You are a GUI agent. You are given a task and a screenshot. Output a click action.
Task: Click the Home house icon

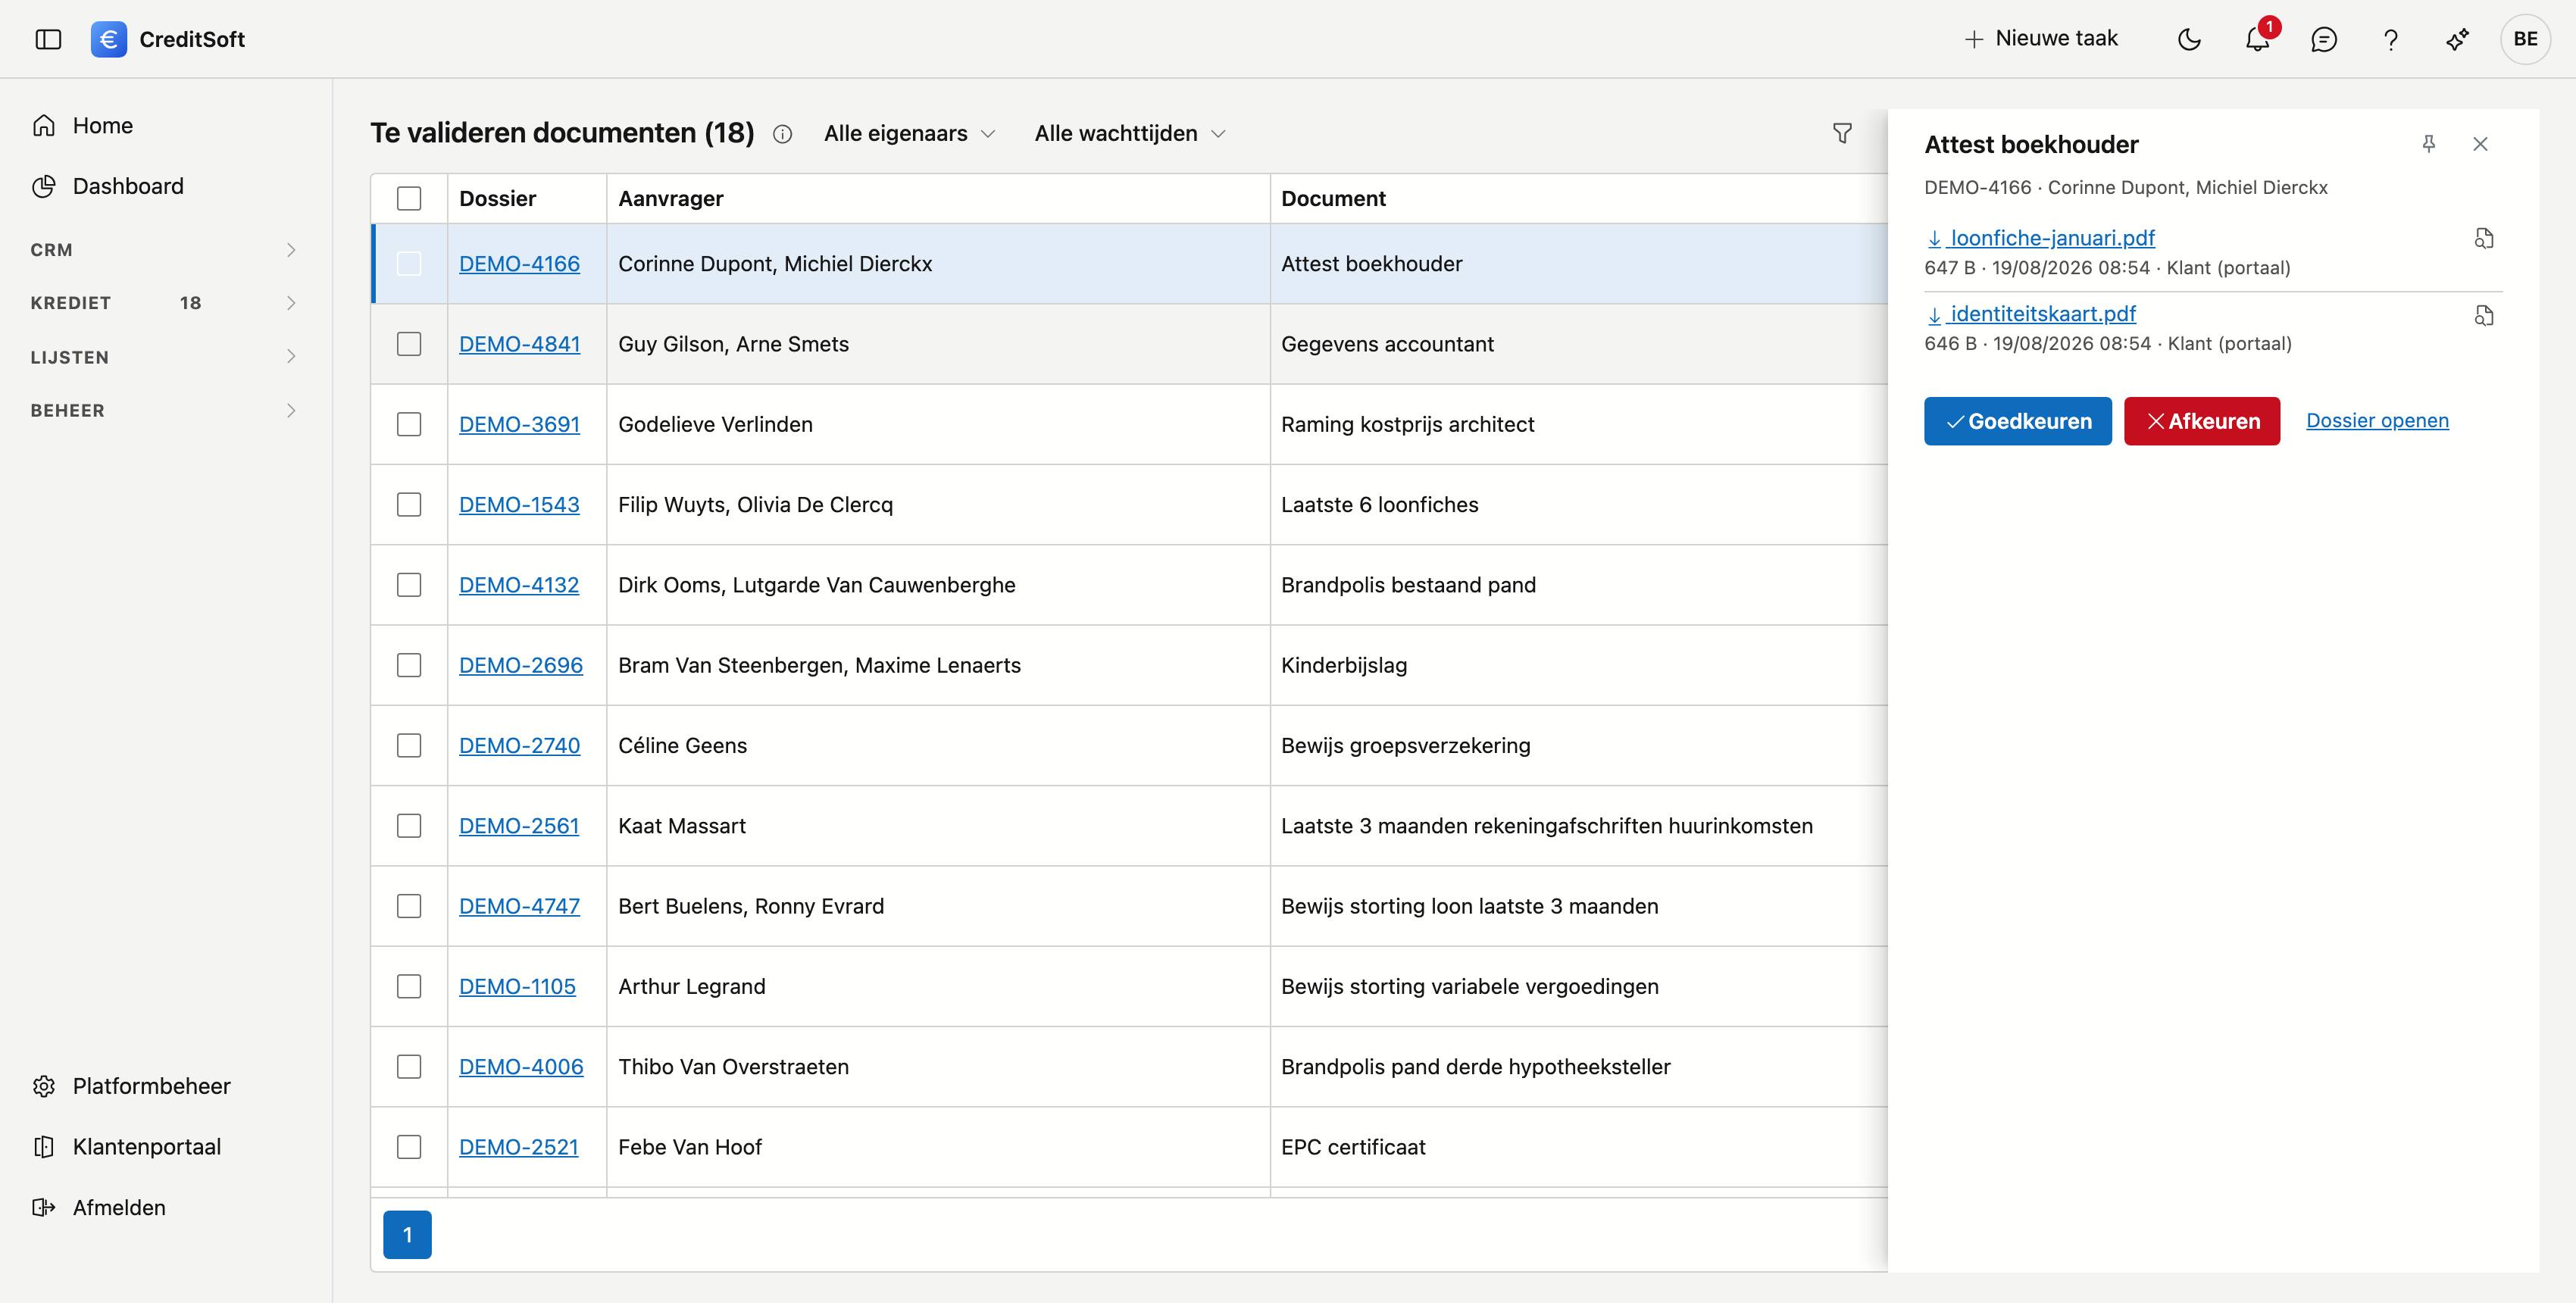click(44, 125)
